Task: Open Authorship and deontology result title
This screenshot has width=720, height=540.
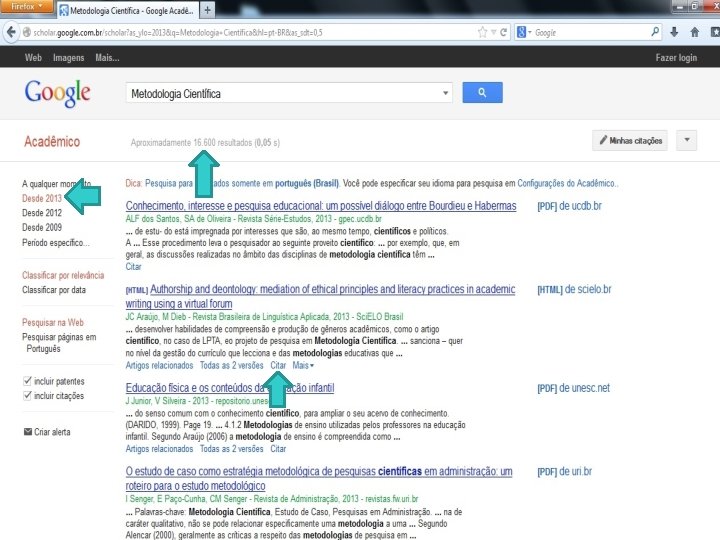Action: (321, 296)
